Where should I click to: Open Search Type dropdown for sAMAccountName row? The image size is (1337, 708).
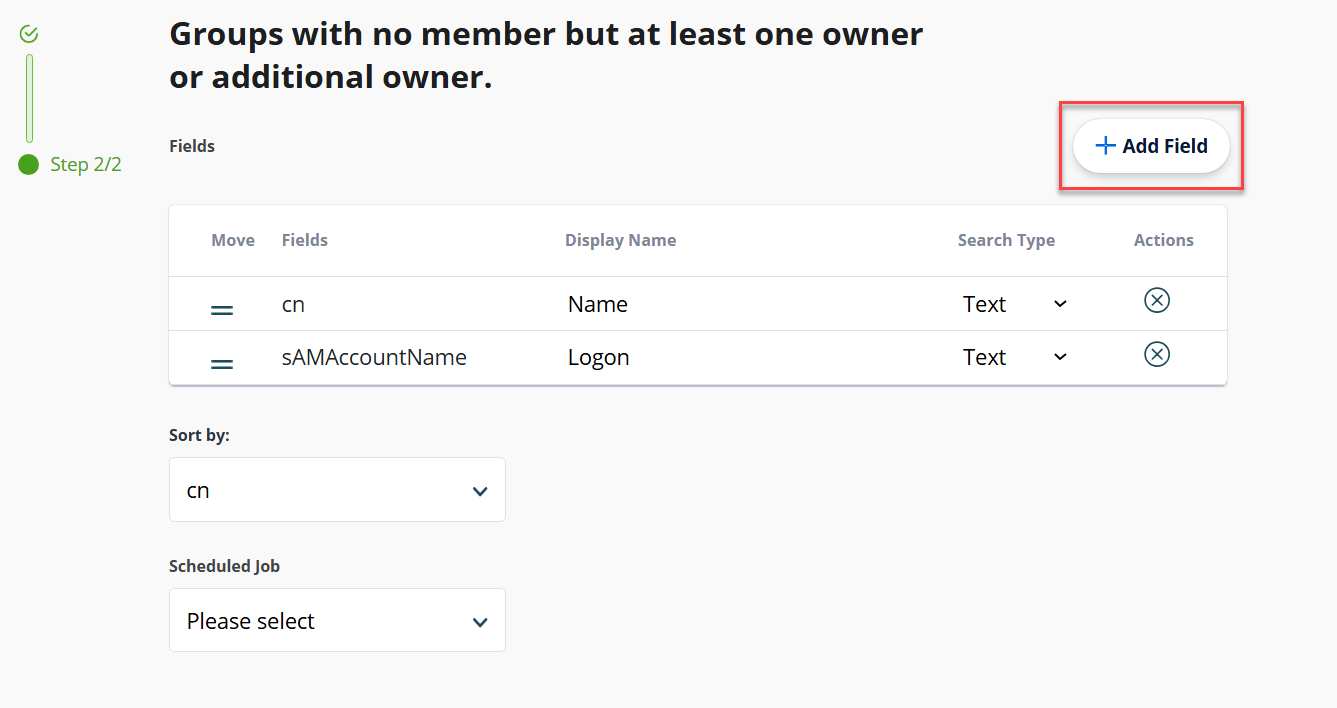pos(1015,357)
